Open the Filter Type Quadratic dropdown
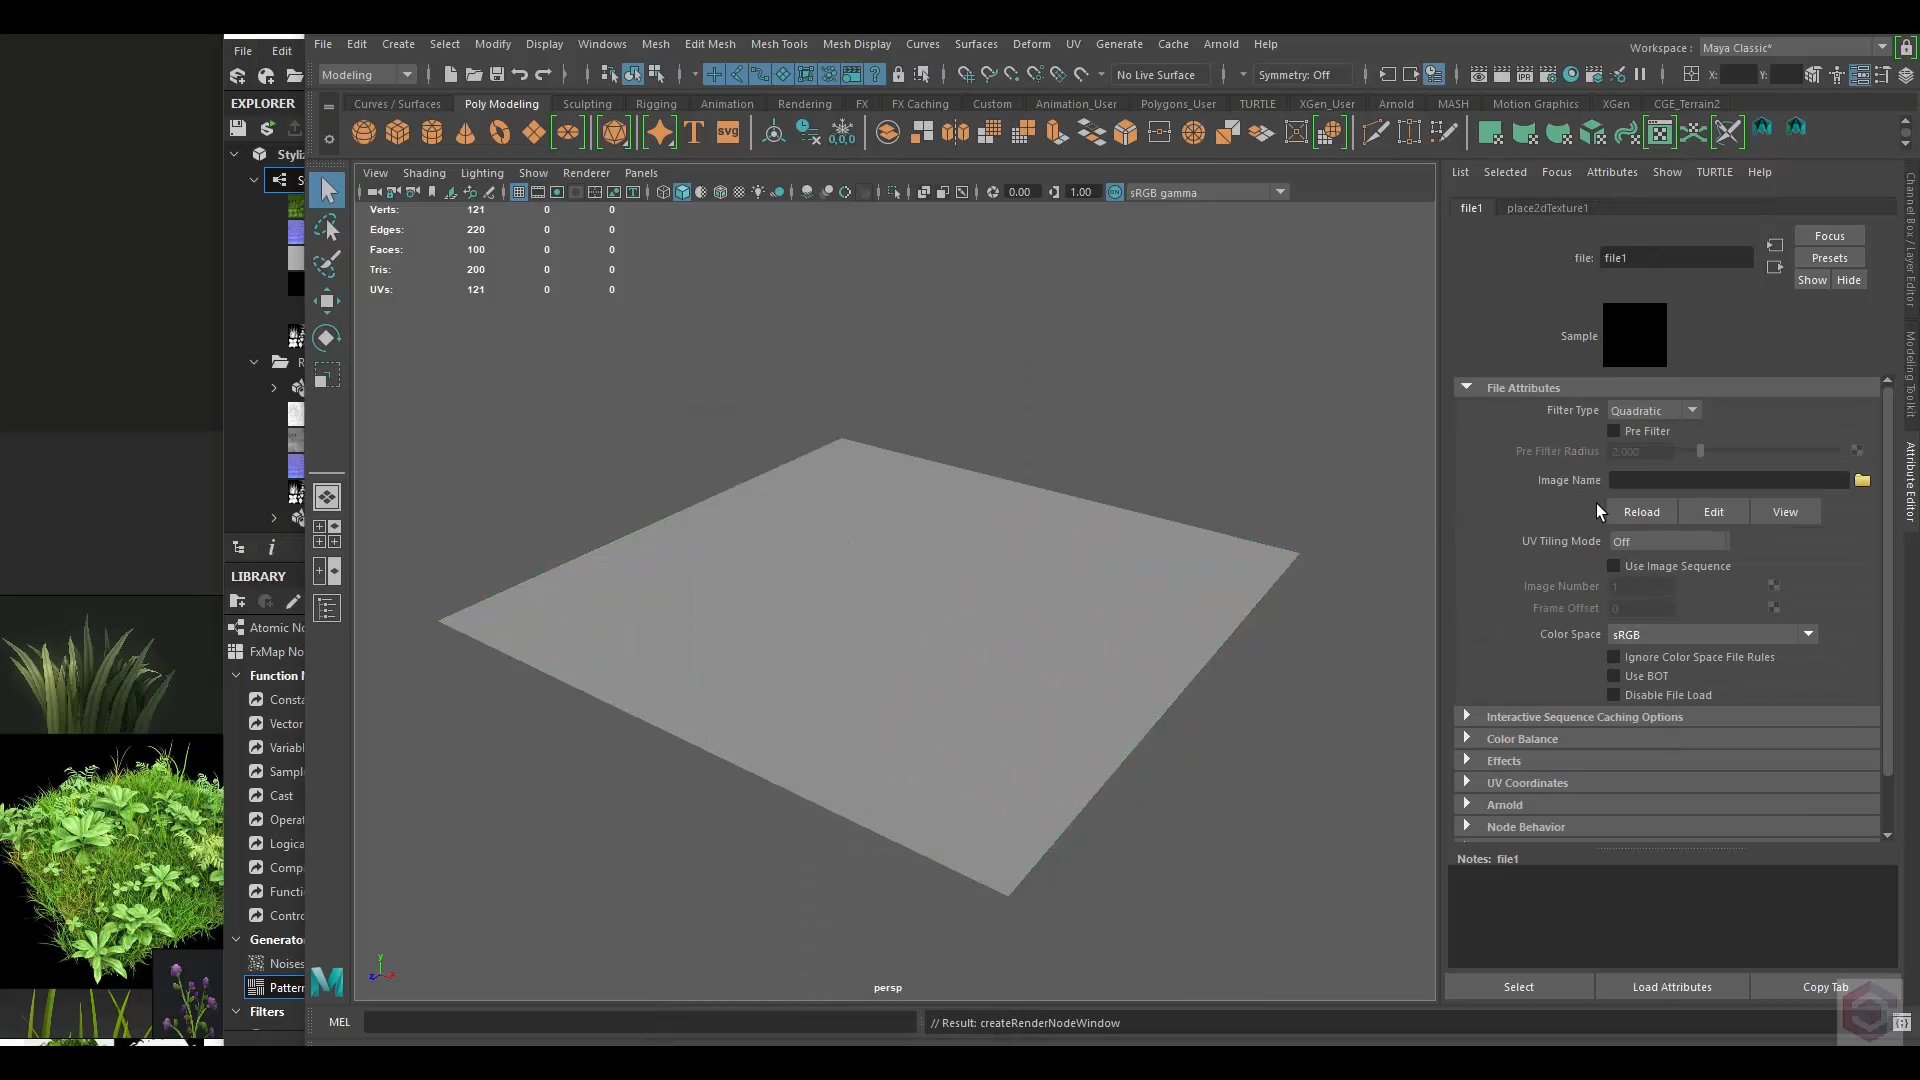Image resolution: width=1920 pixels, height=1080 pixels. (1654, 411)
